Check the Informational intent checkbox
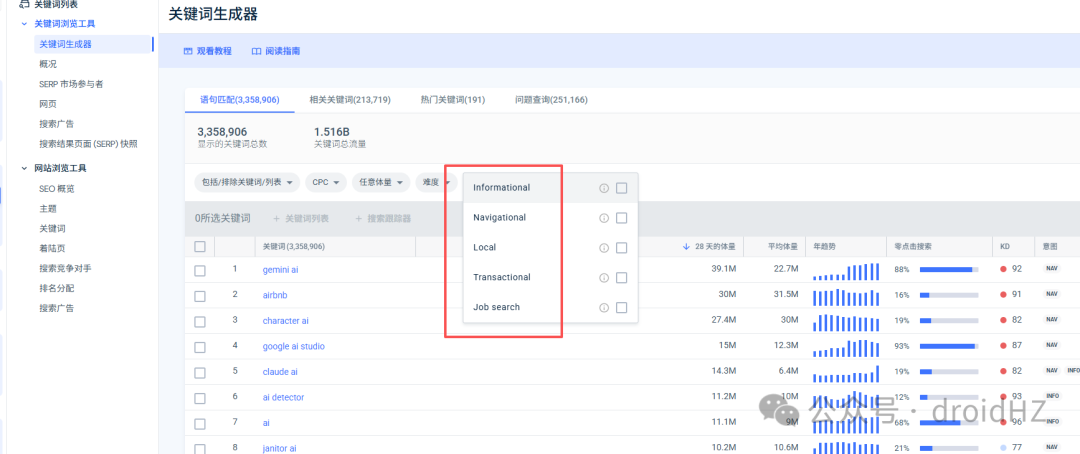This screenshot has height=454, width=1080. [621, 188]
